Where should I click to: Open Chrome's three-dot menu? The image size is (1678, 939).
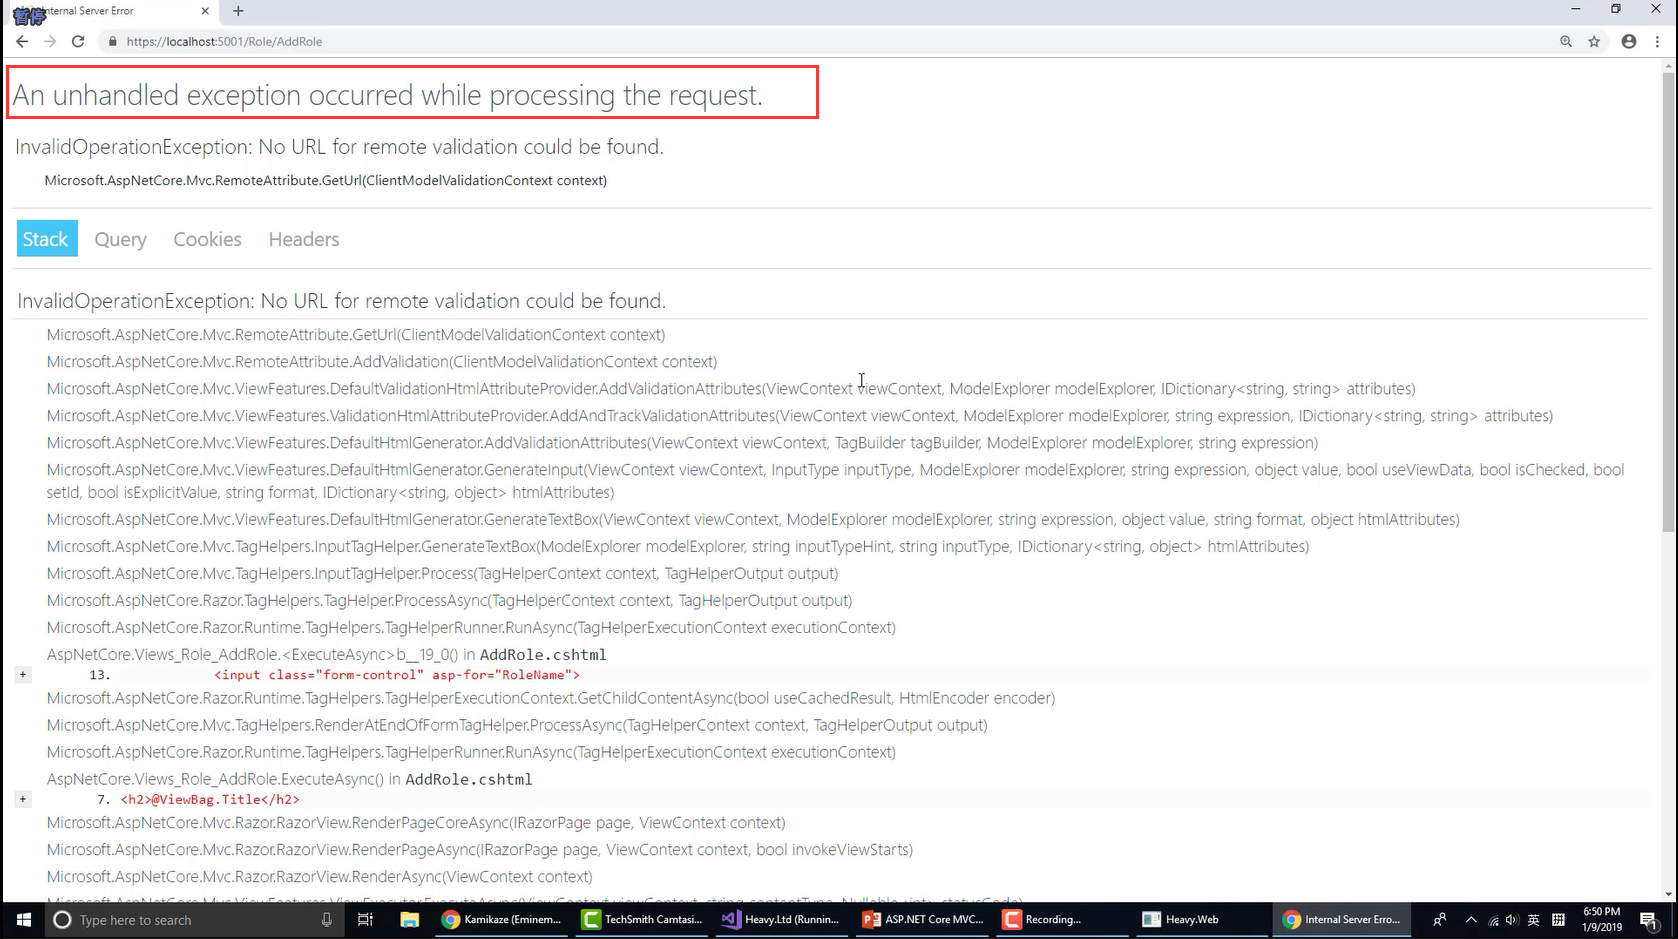[1657, 41]
